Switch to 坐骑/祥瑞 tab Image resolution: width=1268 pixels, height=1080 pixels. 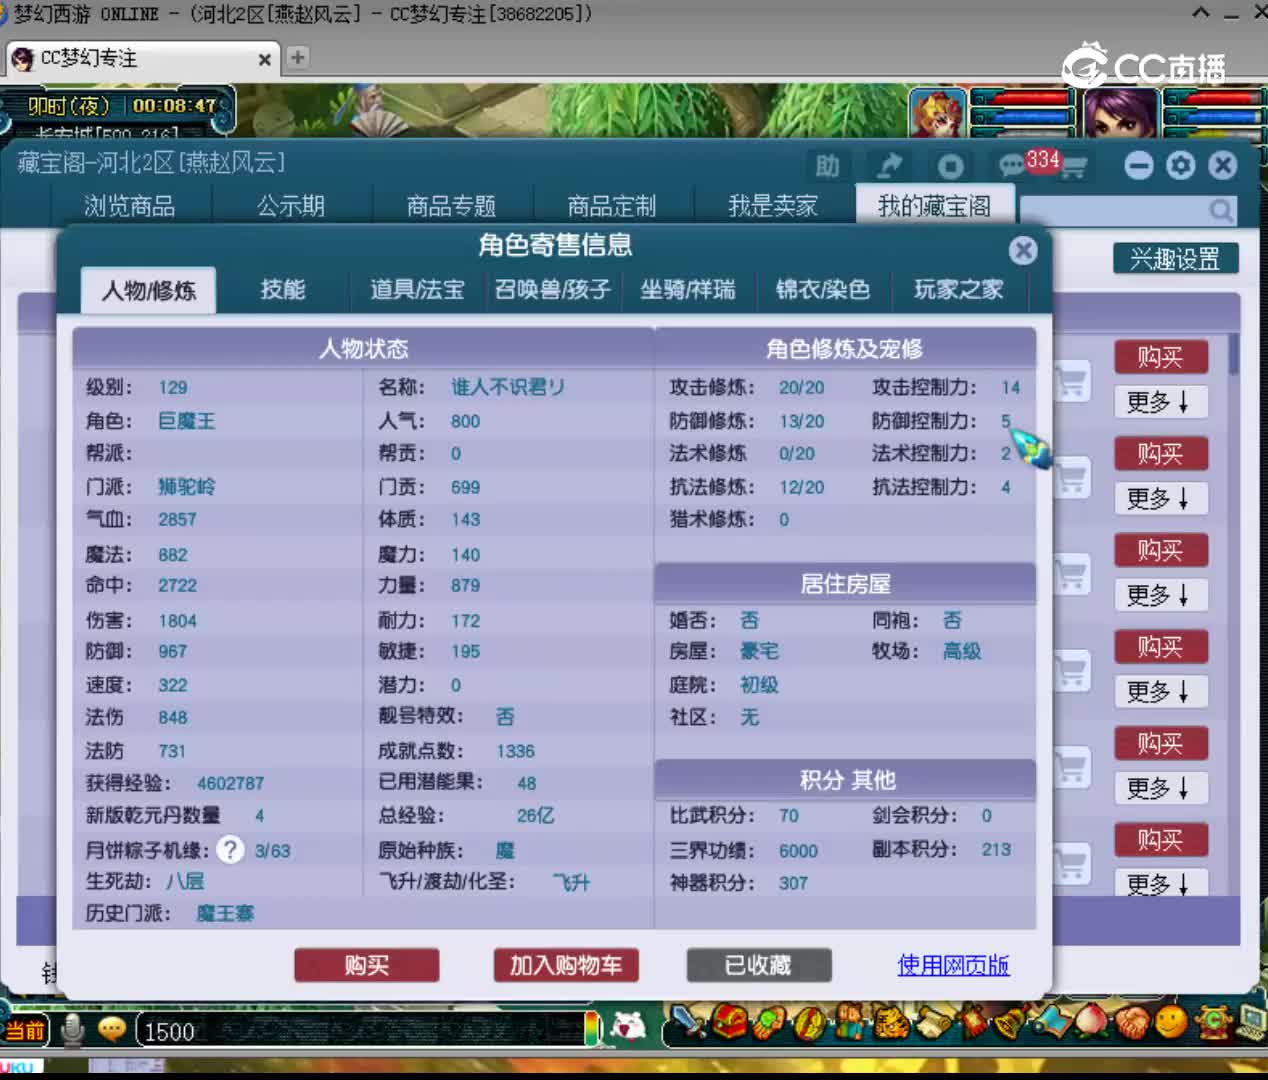pos(688,290)
